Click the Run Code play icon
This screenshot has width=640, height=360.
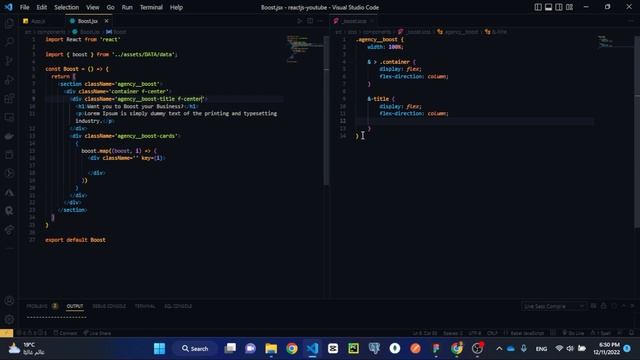(300, 21)
